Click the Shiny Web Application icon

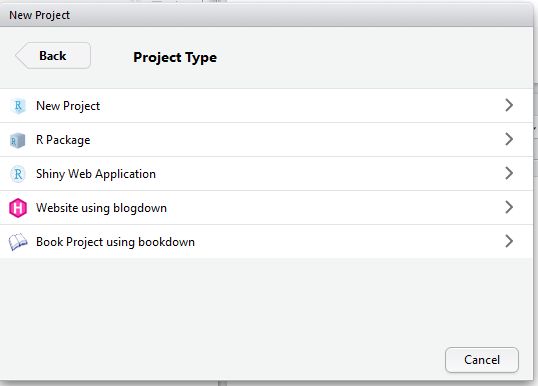coord(18,174)
